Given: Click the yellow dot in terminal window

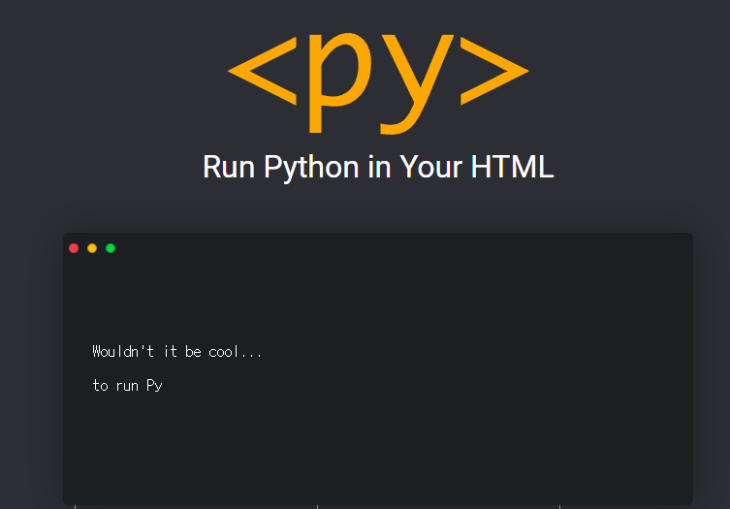Looking at the screenshot, I should [92, 248].
